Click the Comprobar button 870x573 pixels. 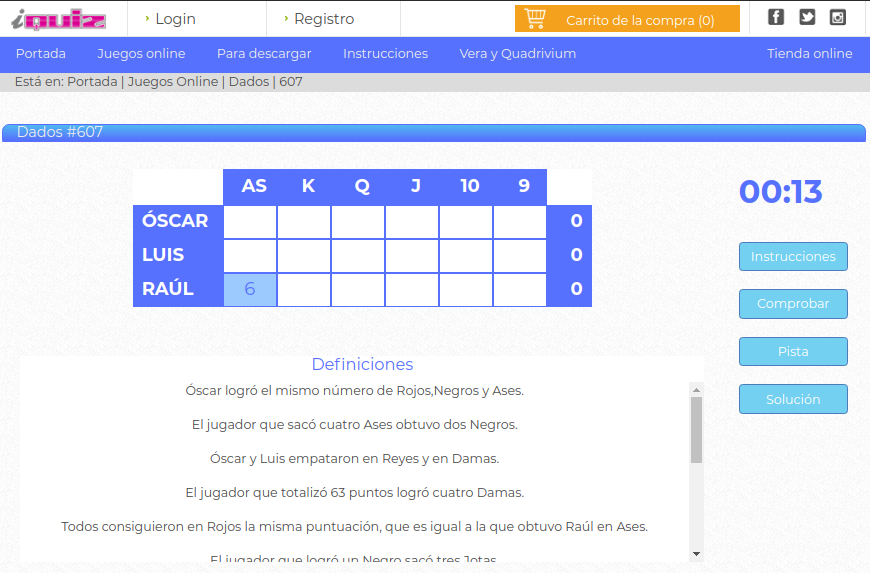tap(793, 303)
